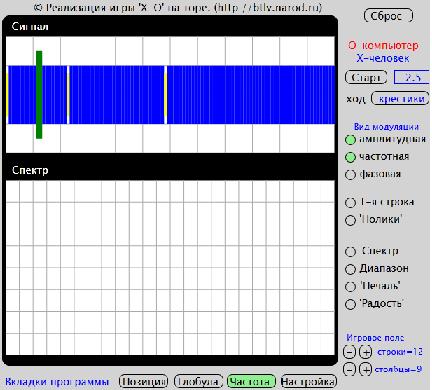Viewport: 432px width, 390px height.
Task: Toggle the ход крестики move button
Action: pyautogui.click(x=400, y=98)
